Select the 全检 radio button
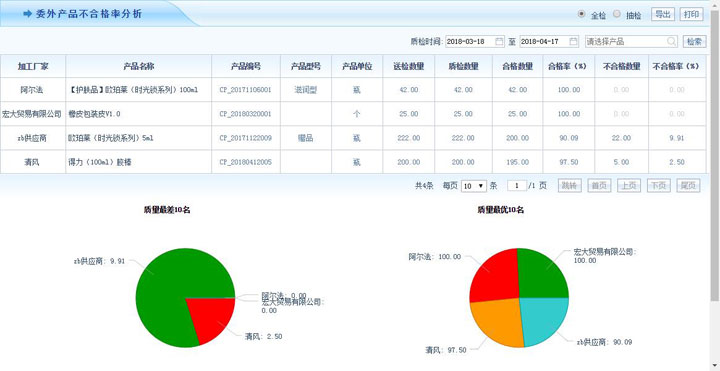 click(x=582, y=14)
